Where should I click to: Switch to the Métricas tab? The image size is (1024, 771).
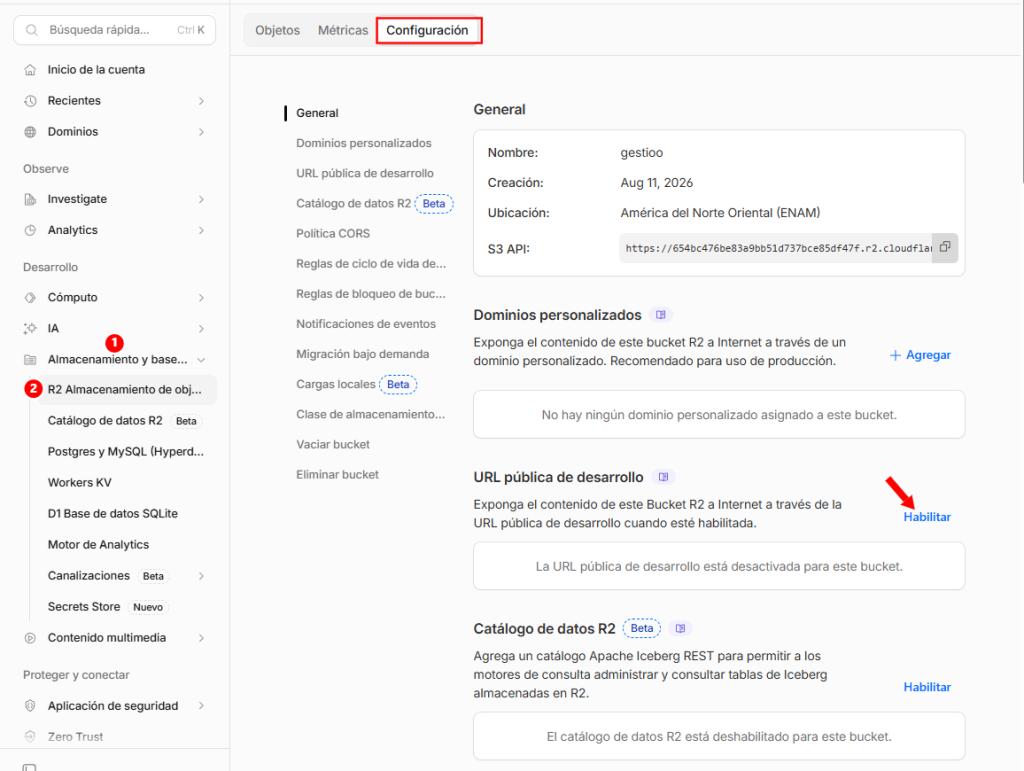tap(343, 30)
